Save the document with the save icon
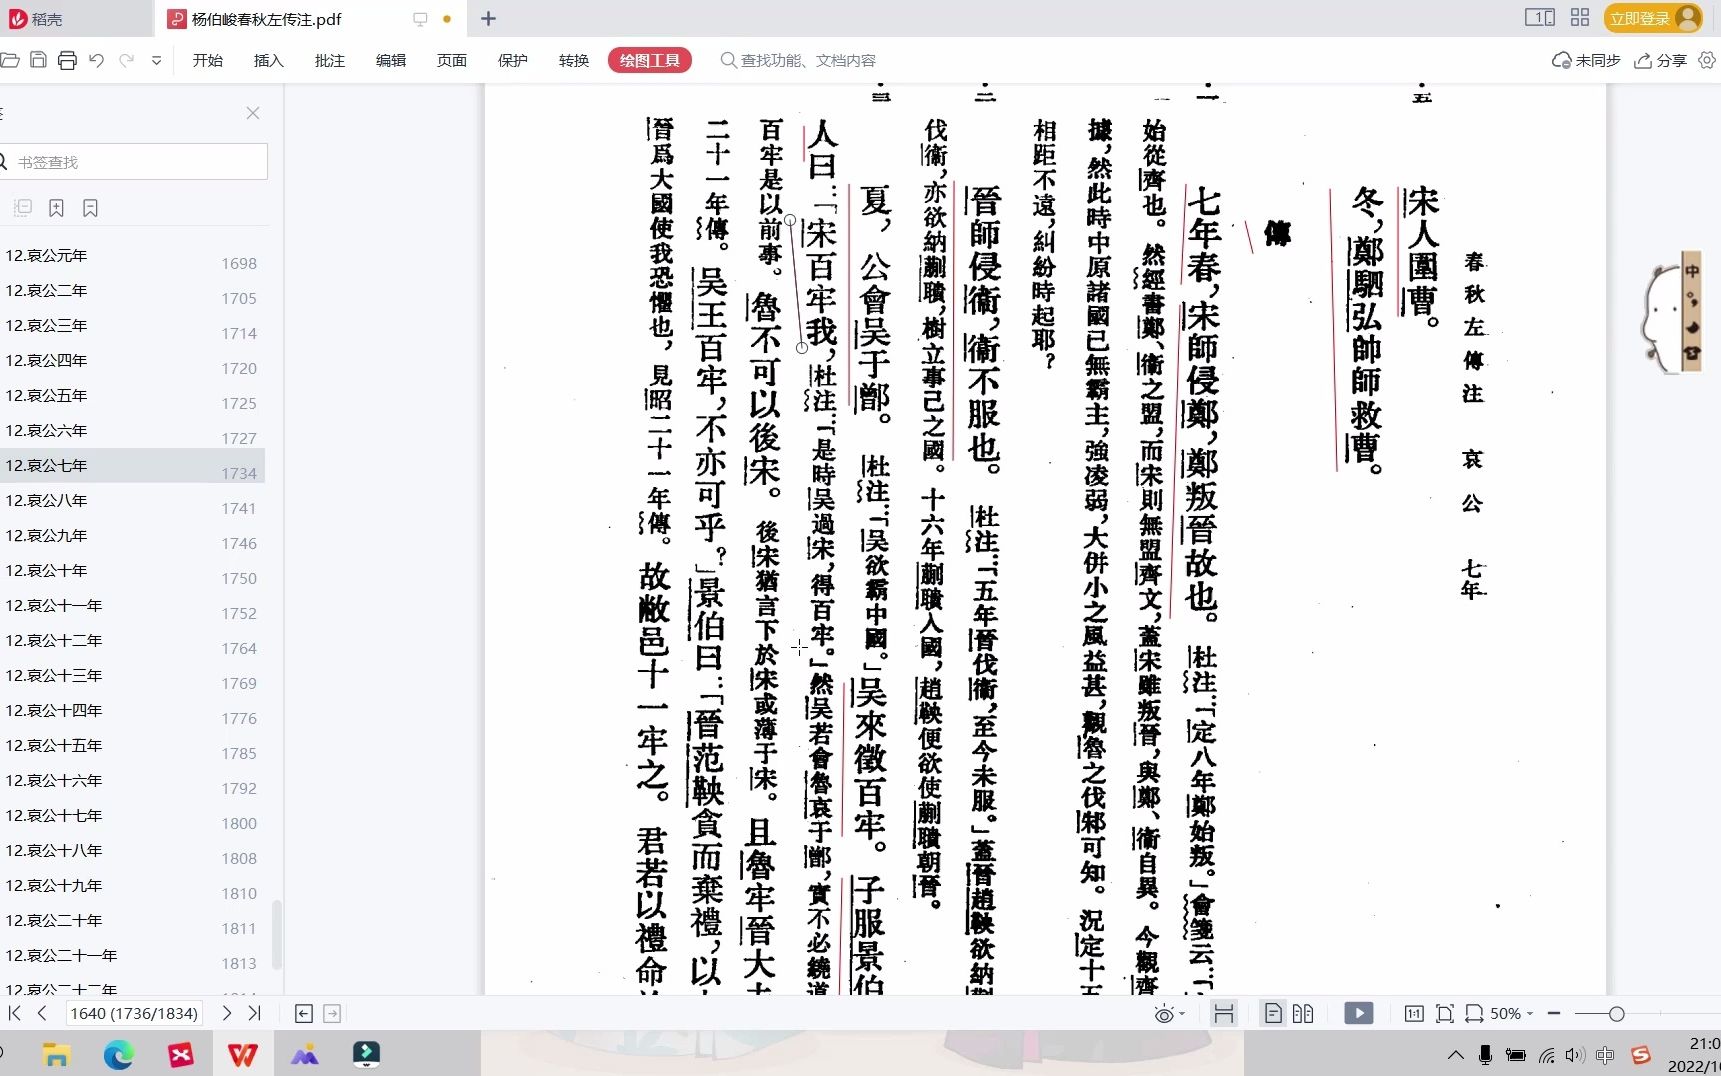Screen dimensions: 1721x1076 (x=38, y=60)
